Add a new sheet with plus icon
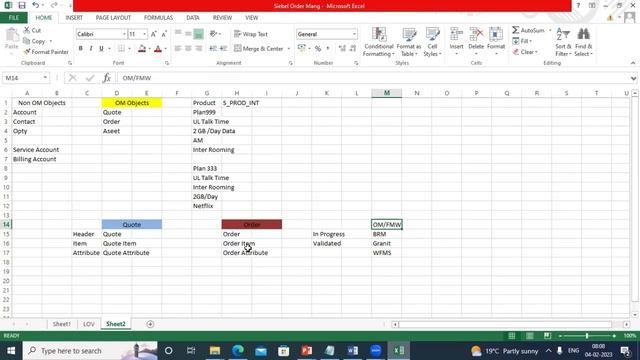640x360 pixels. [150, 324]
